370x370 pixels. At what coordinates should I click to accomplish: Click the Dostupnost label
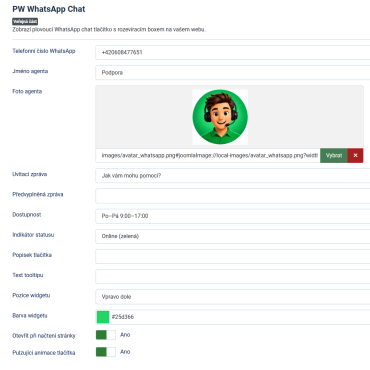(27, 214)
